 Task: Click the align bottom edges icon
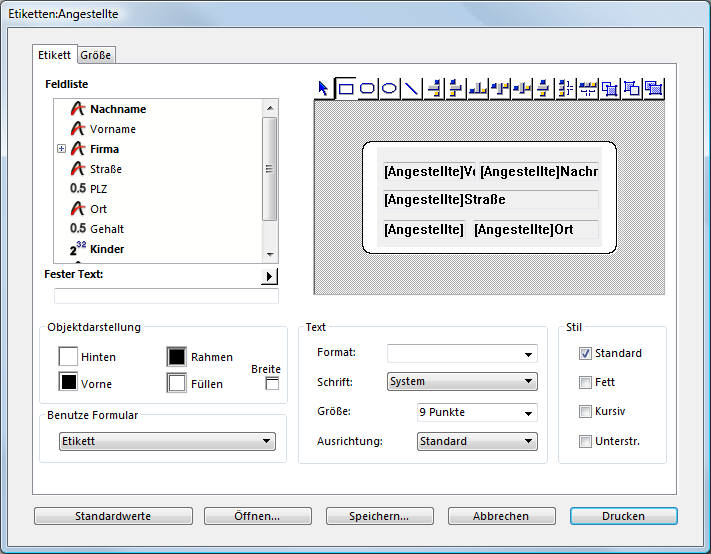478,88
